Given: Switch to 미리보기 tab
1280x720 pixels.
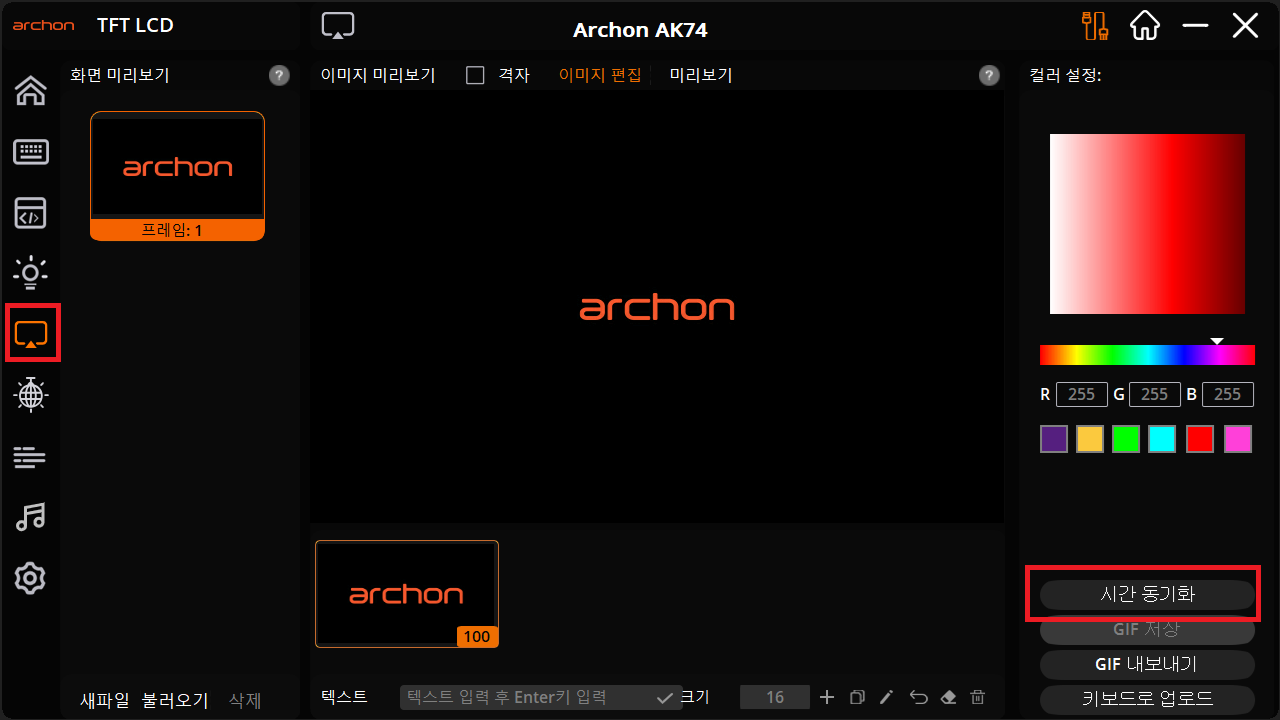Looking at the screenshot, I should 701,75.
